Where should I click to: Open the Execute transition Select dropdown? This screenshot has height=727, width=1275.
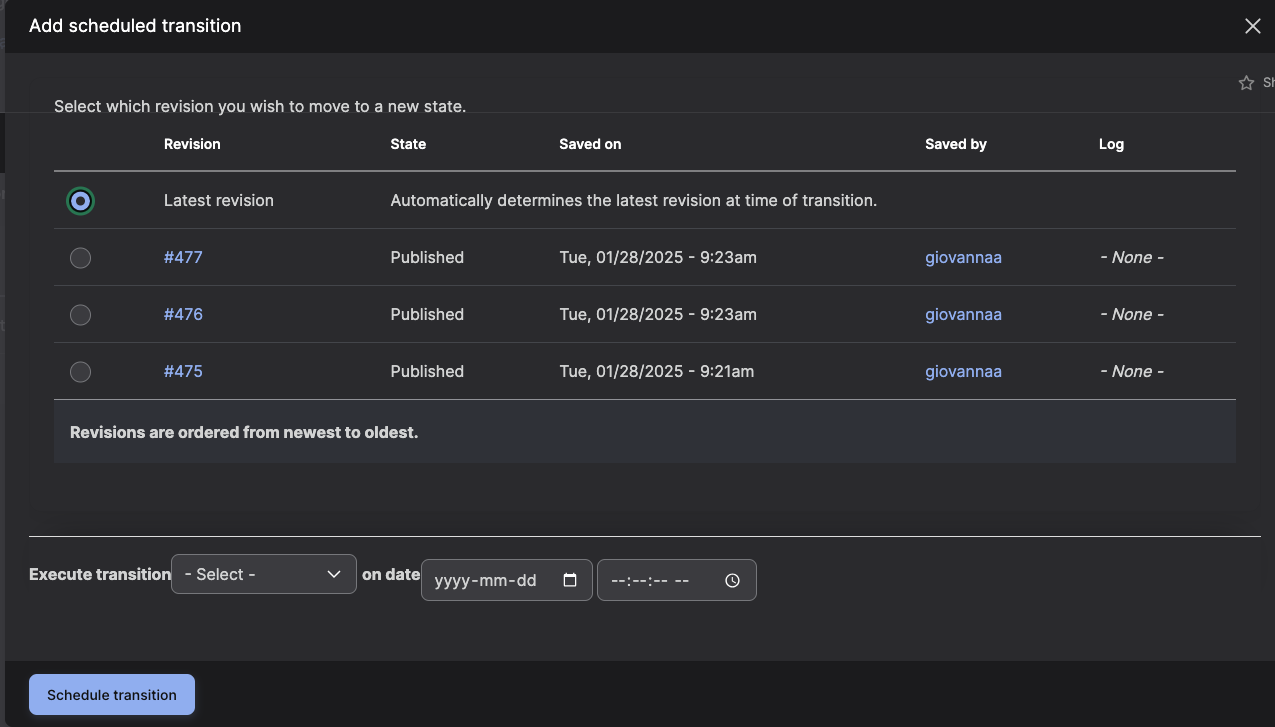pyautogui.click(x=264, y=574)
